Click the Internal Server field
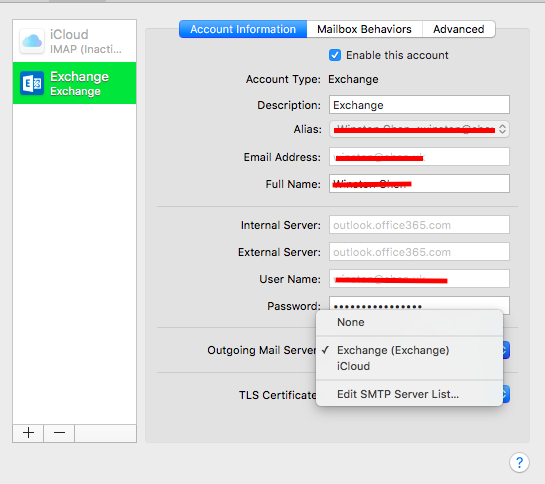The width and height of the screenshot is (545, 484). coord(419,225)
